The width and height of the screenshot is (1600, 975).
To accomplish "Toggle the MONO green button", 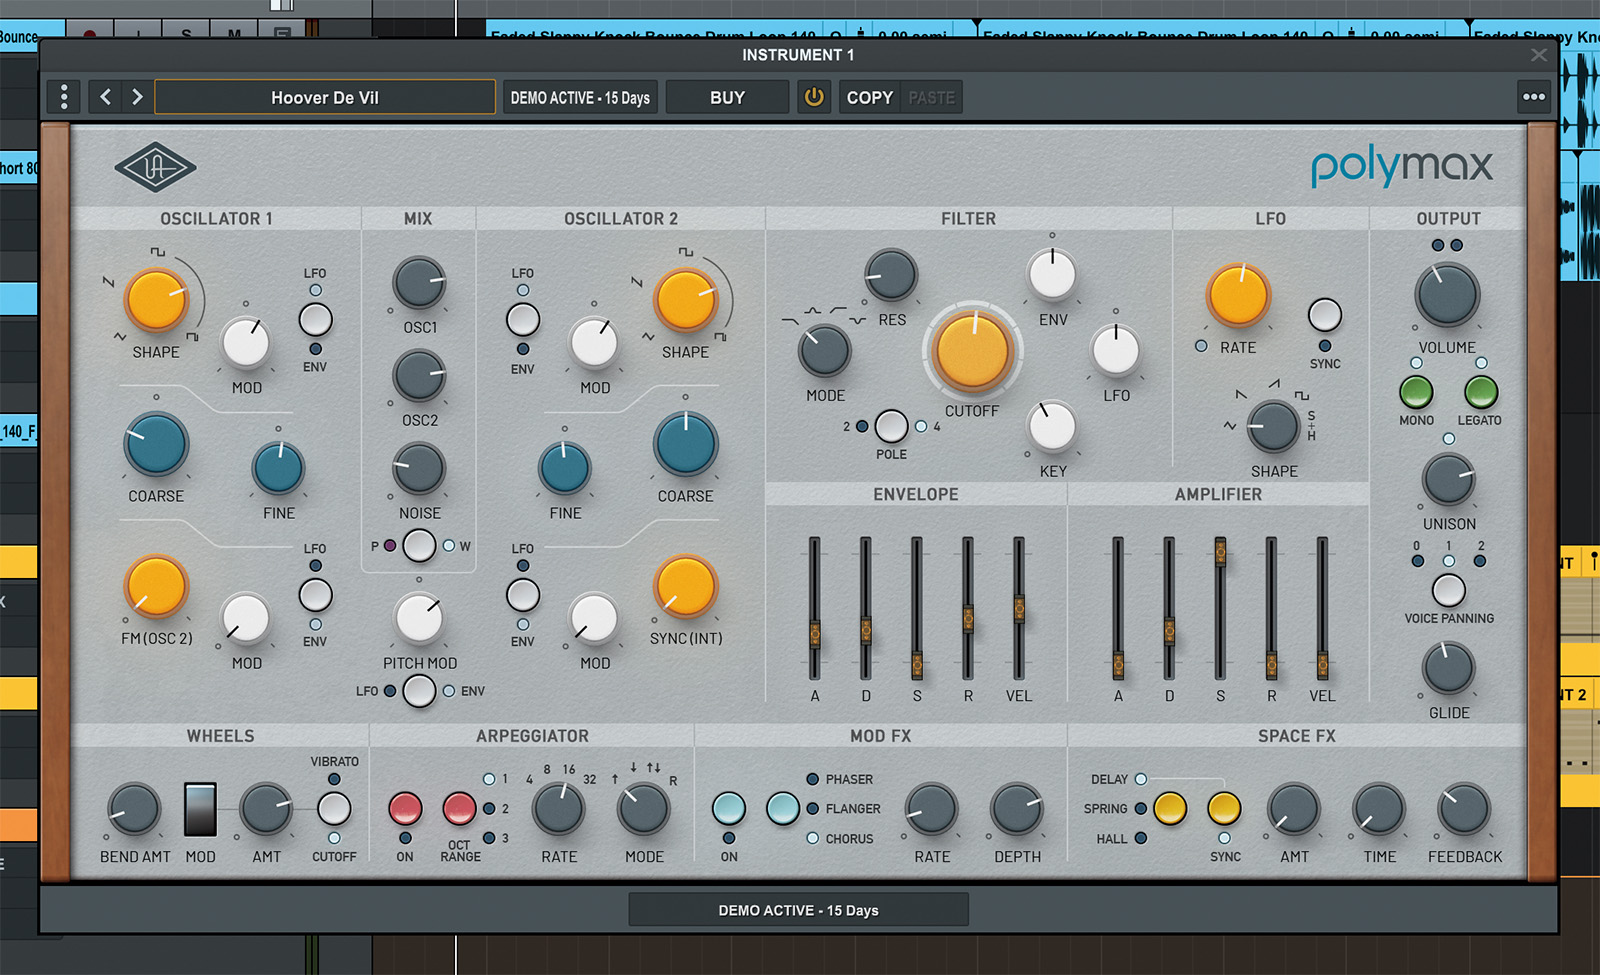I will pos(1416,392).
